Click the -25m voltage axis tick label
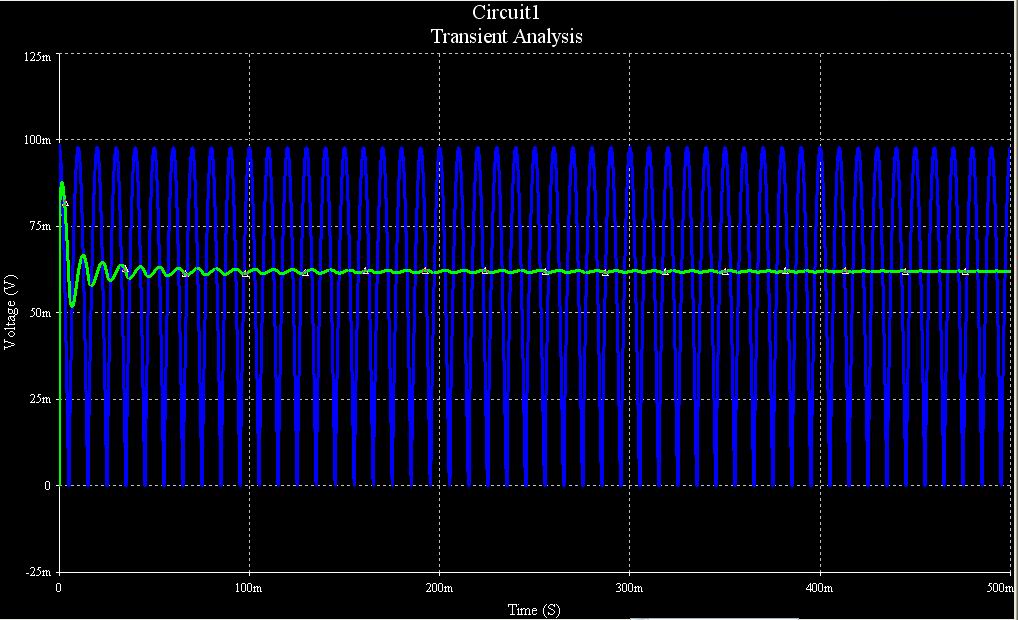Image resolution: width=1018 pixels, height=620 pixels. (x=38, y=571)
